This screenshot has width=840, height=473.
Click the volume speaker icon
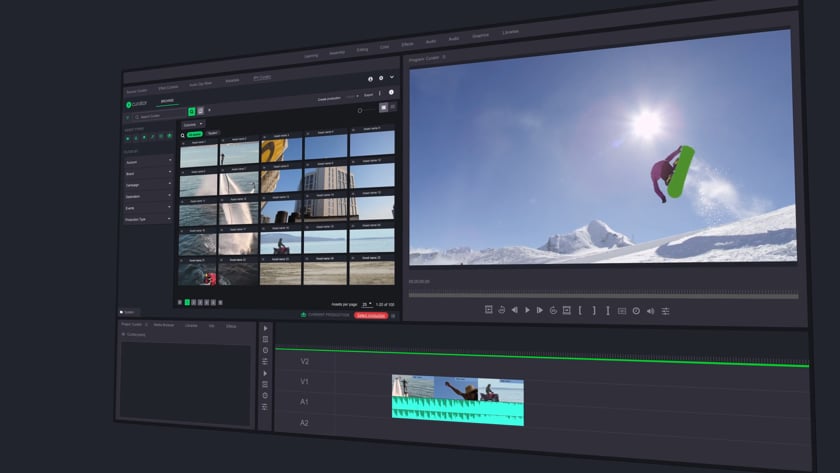pyautogui.click(x=650, y=311)
